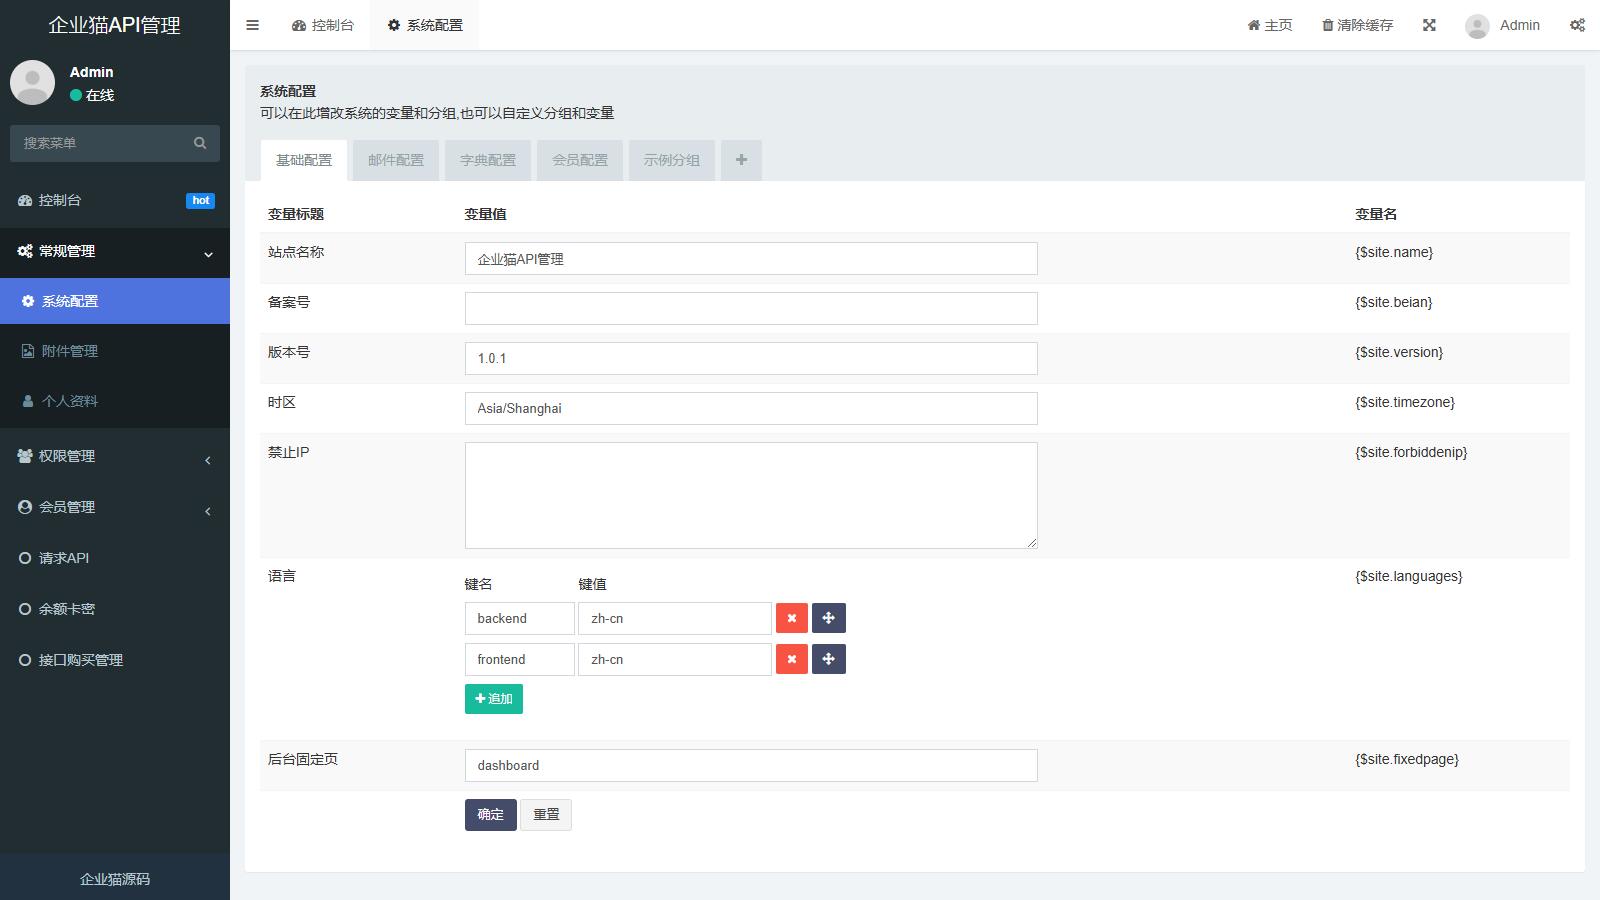Click the 清除缓存 link in header

[1357, 25]
